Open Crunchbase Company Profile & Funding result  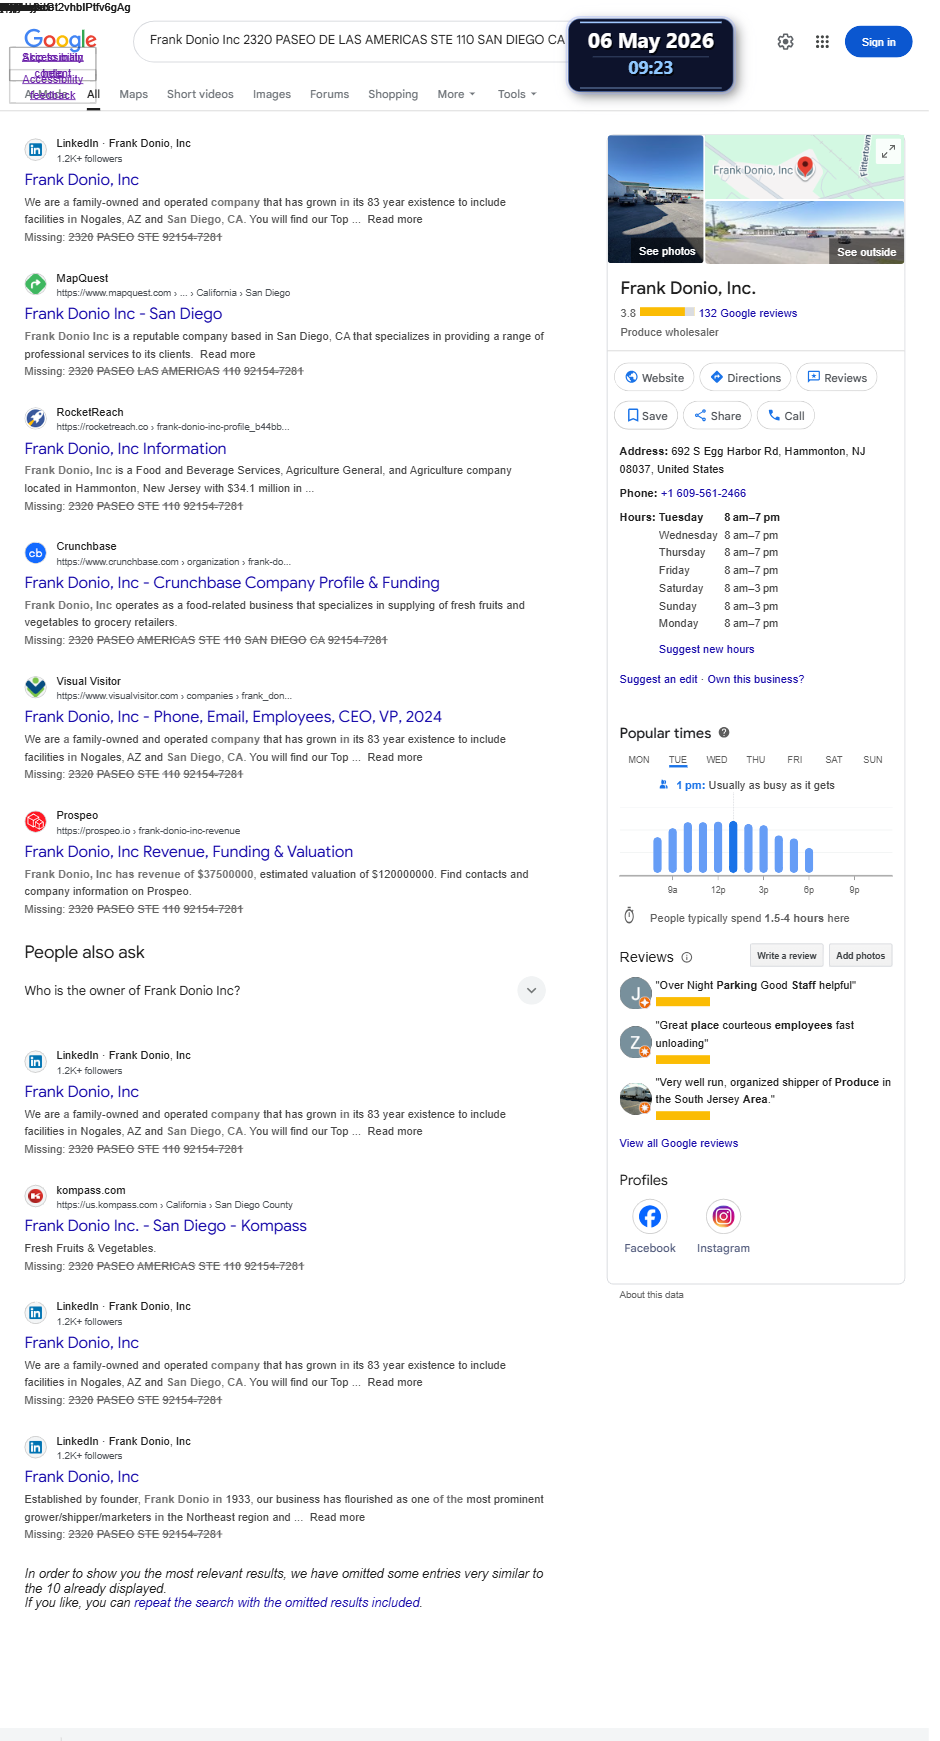232,583
